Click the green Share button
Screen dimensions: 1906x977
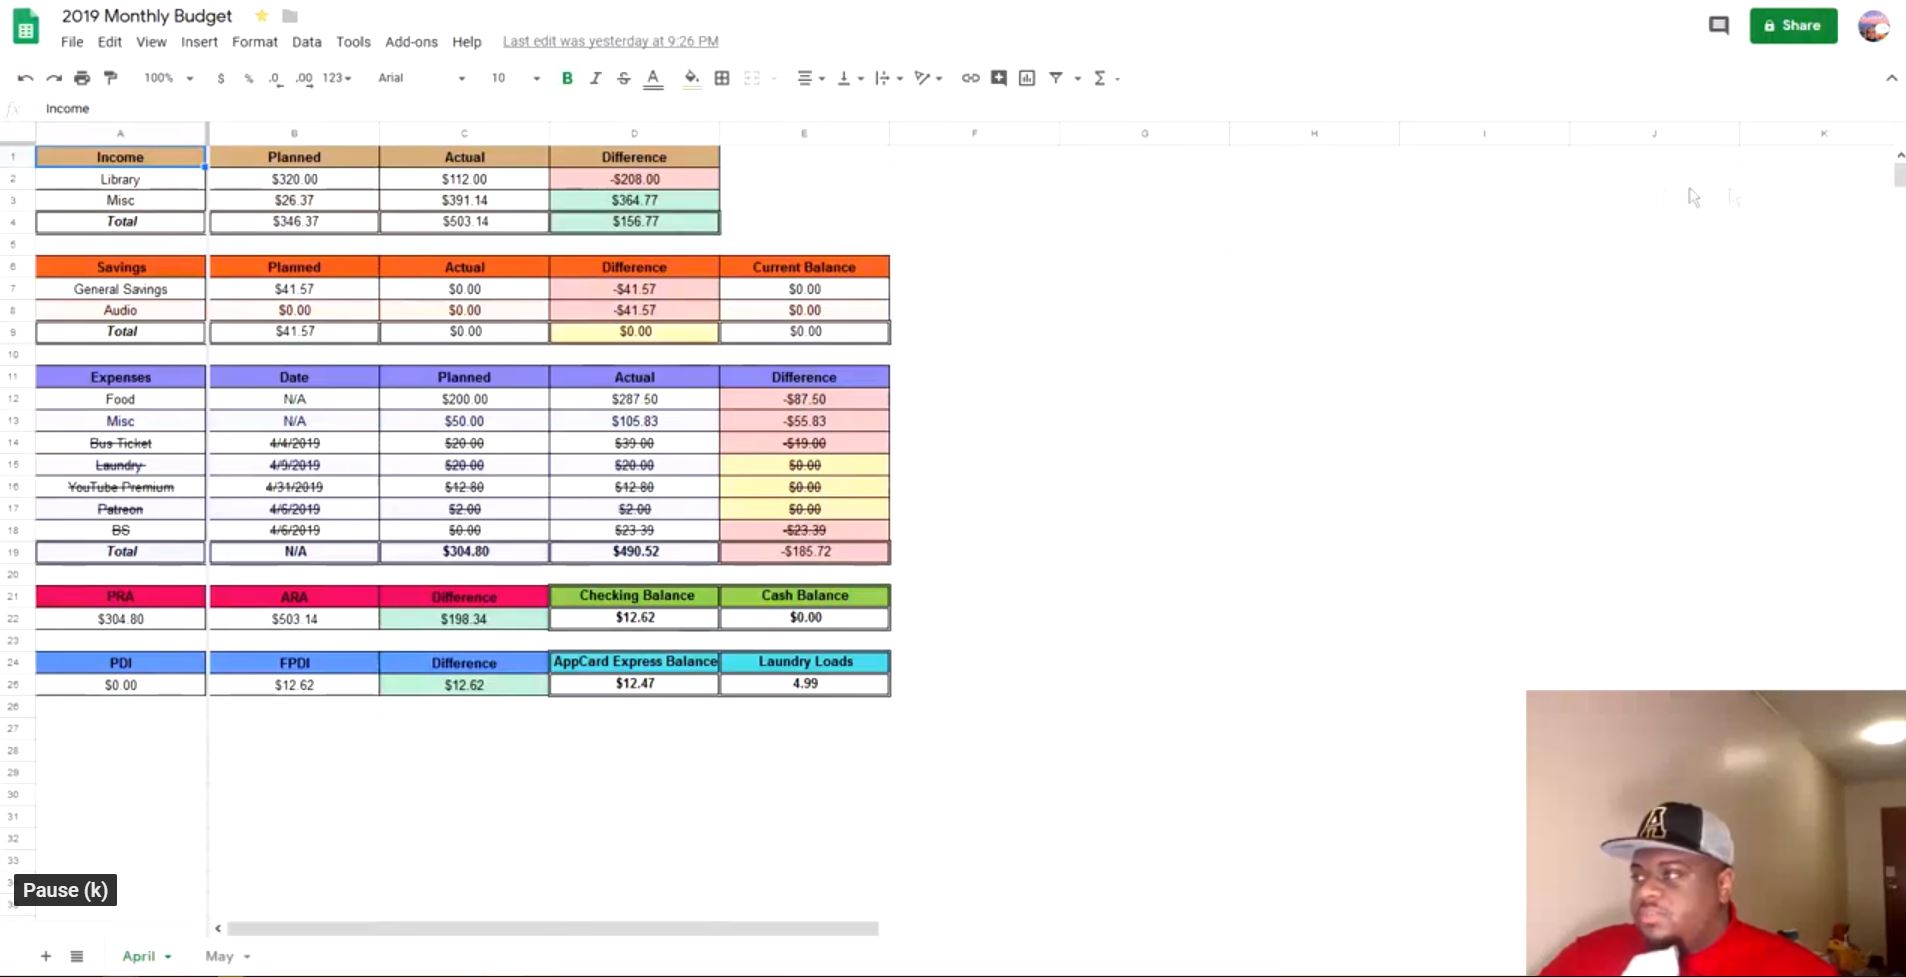(x=1793, y=26)
